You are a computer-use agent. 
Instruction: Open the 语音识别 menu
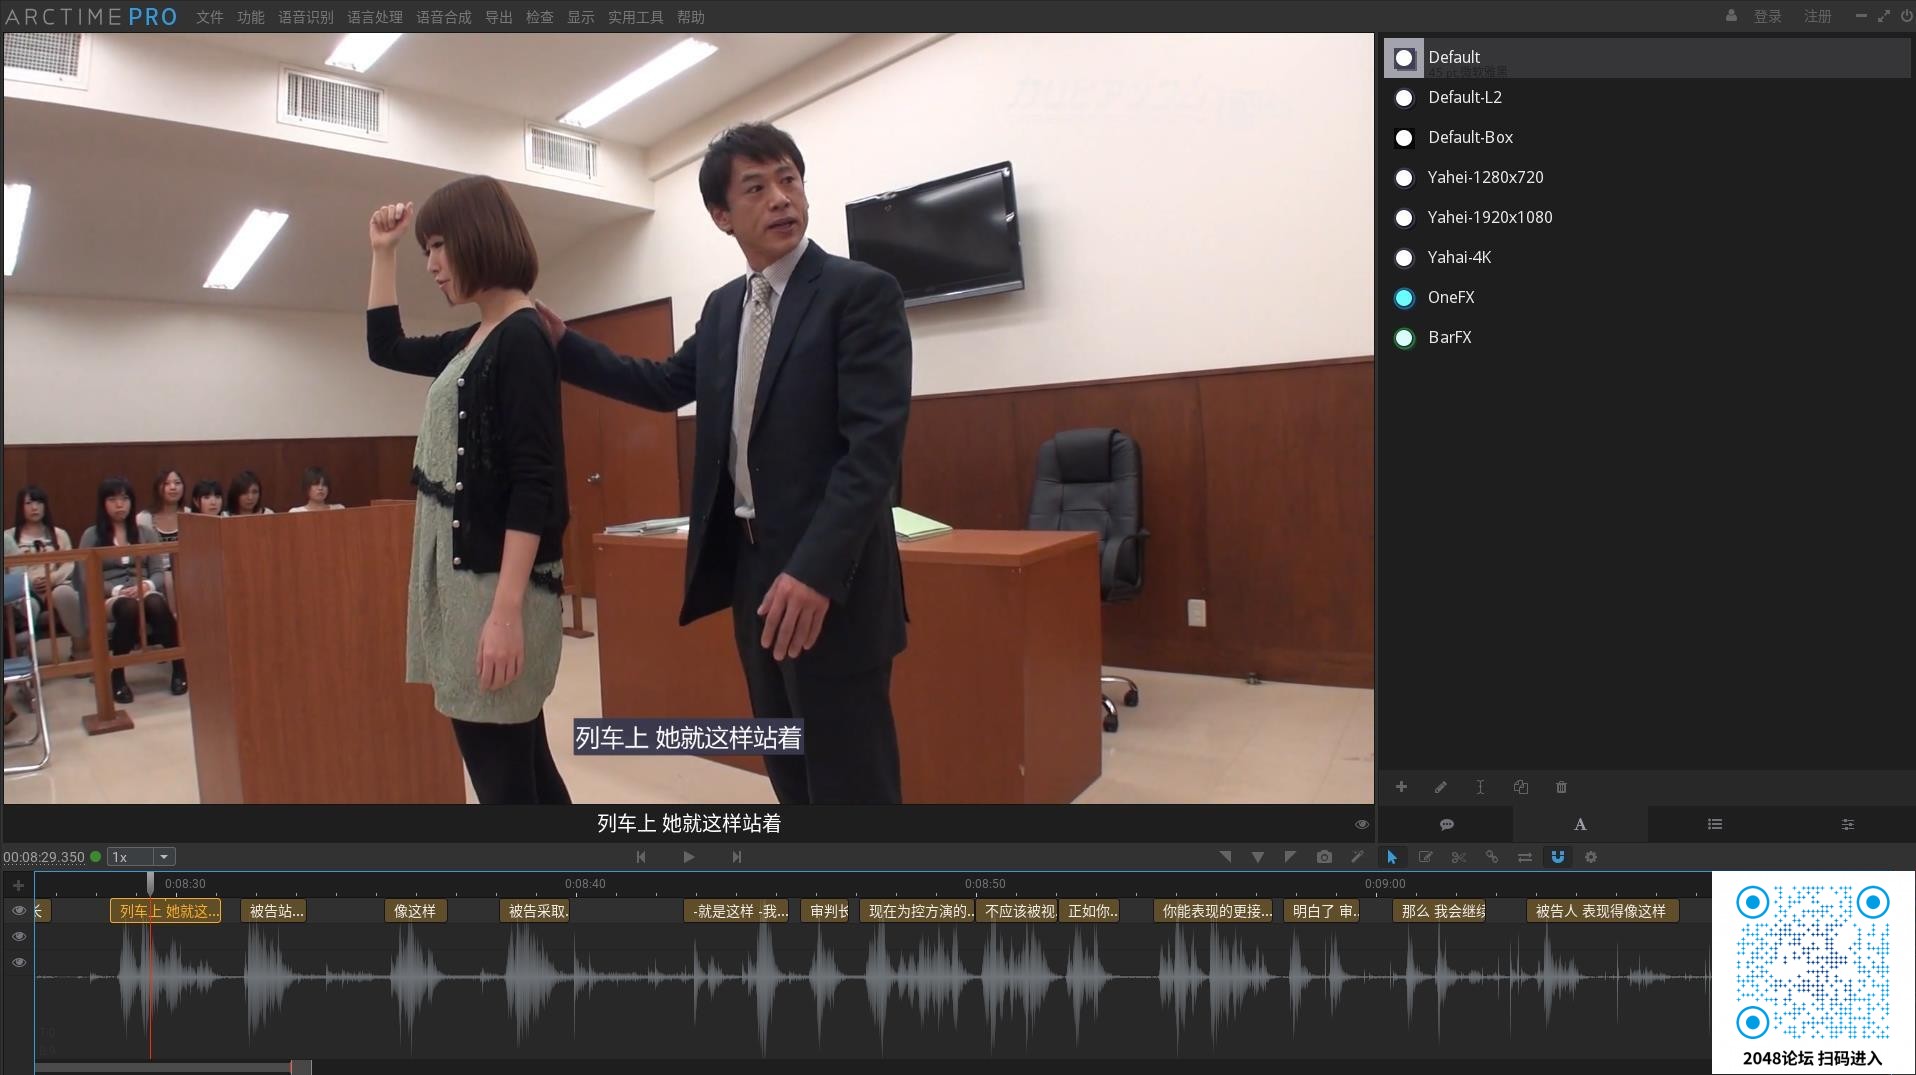coord(306,17)
